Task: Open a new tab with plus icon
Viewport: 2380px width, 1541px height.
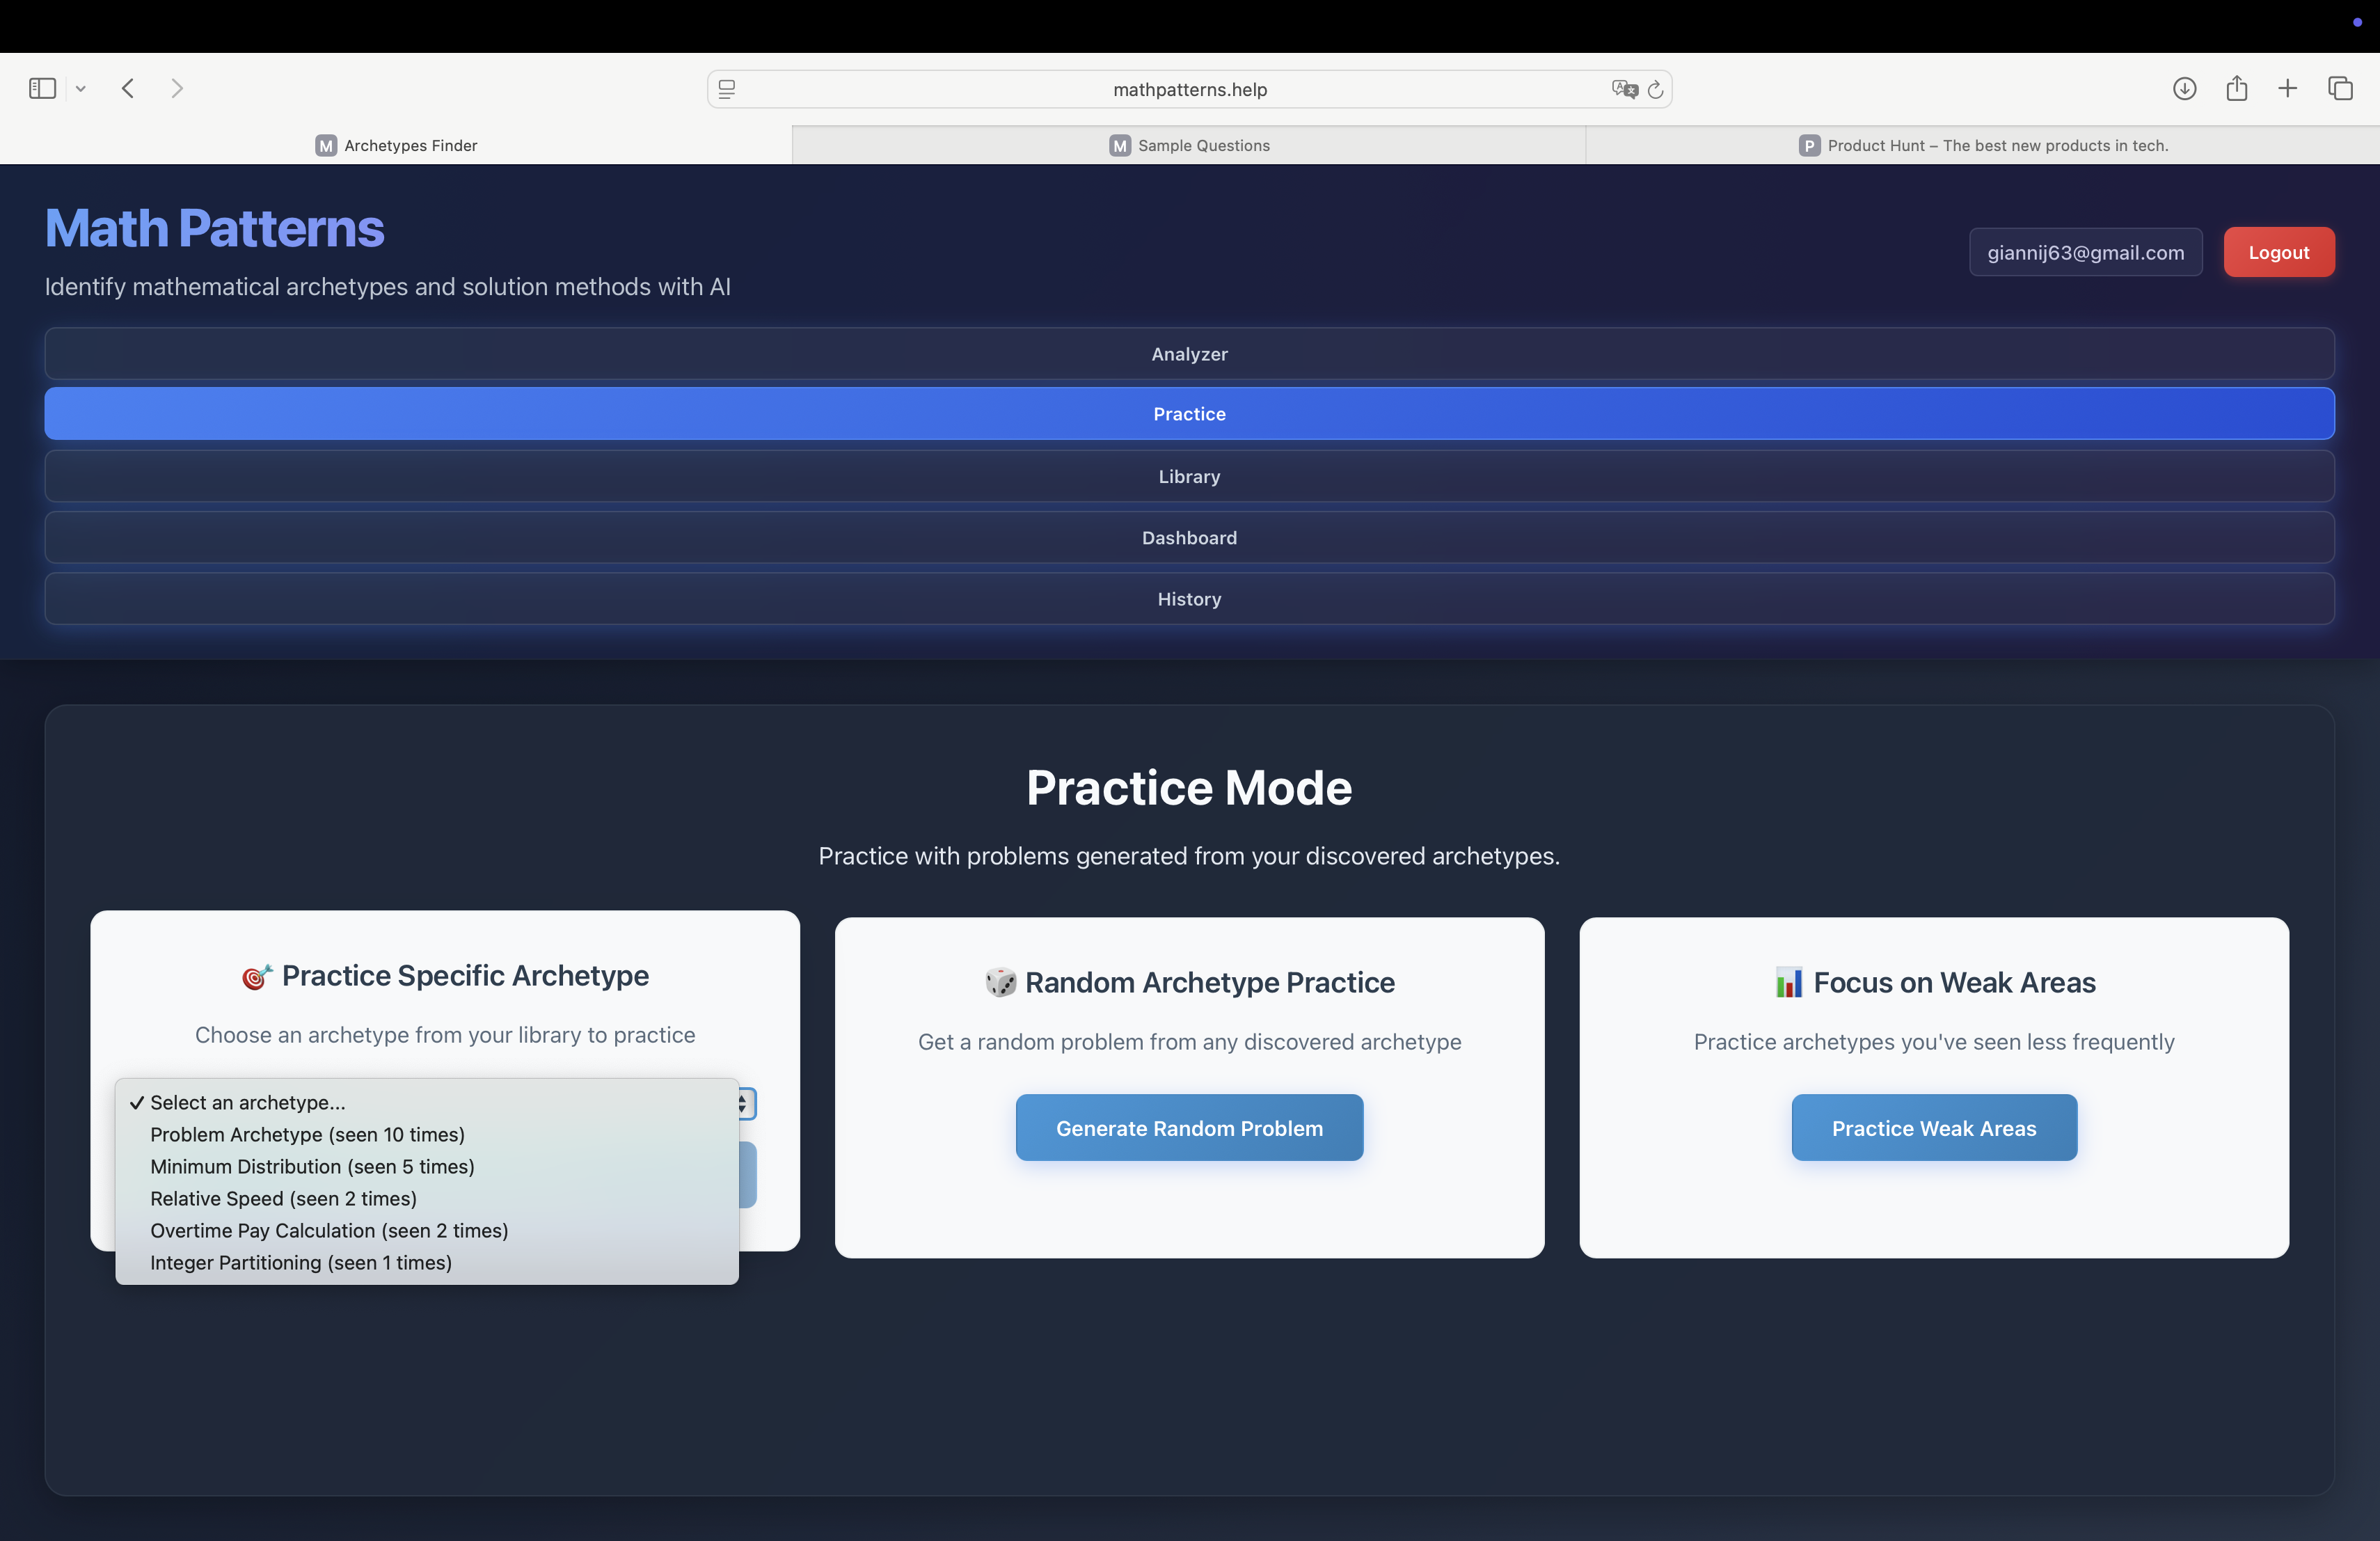Action: pyautogui.click(x=2288, y=89)
